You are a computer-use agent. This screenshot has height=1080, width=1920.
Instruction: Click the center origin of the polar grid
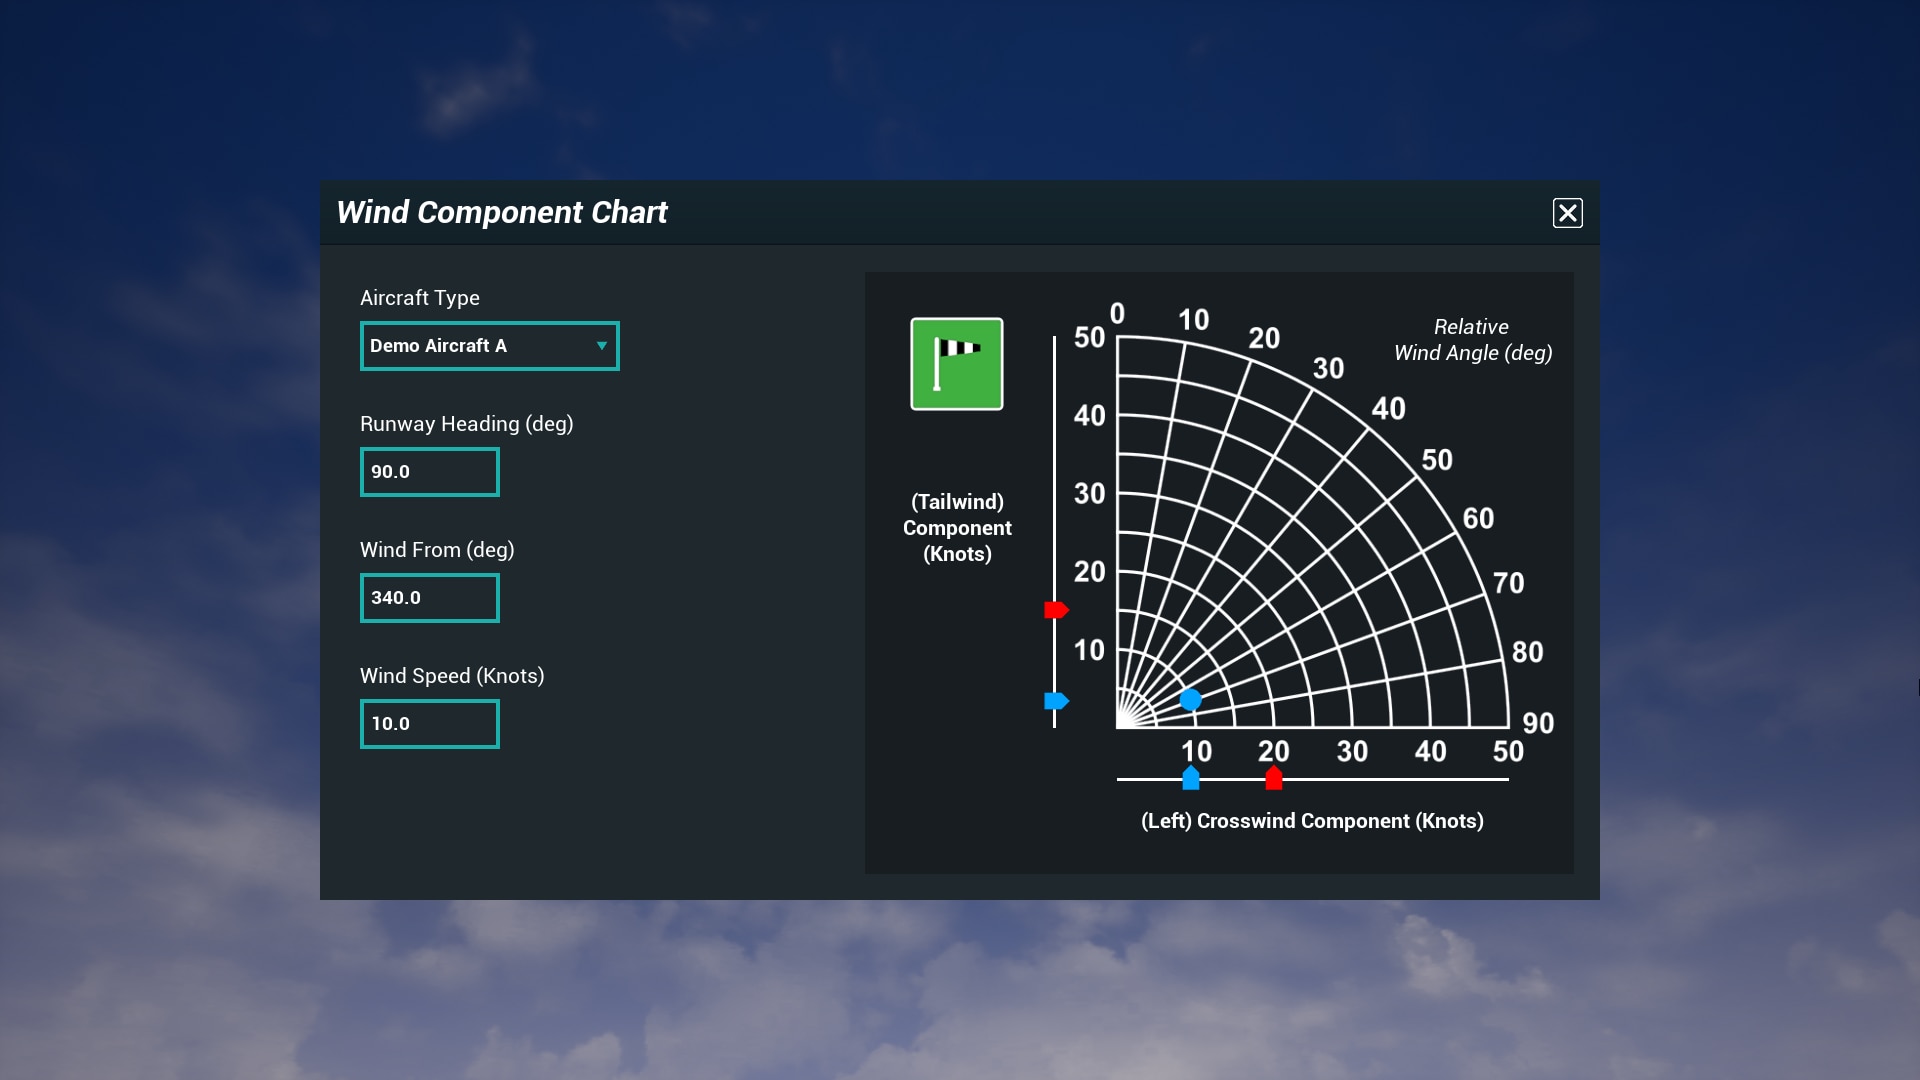[1117, 725]
